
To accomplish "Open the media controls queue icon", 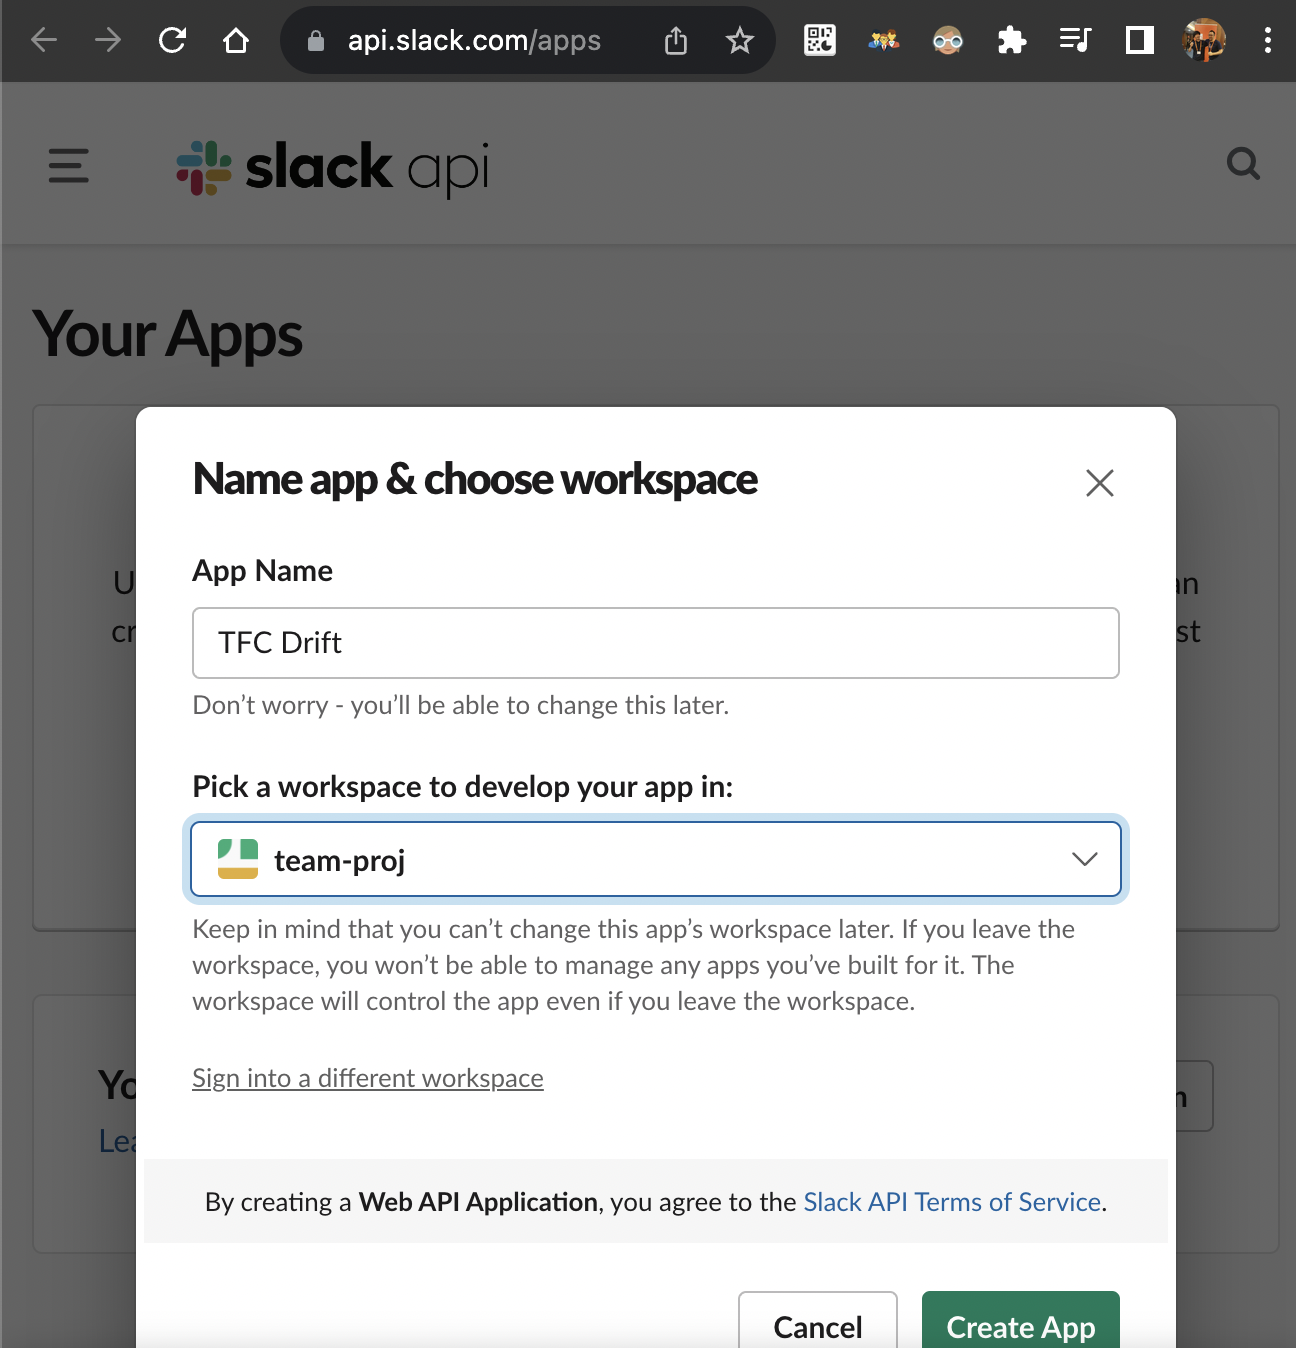I will pyautogui.click(x=1076, y=40).
